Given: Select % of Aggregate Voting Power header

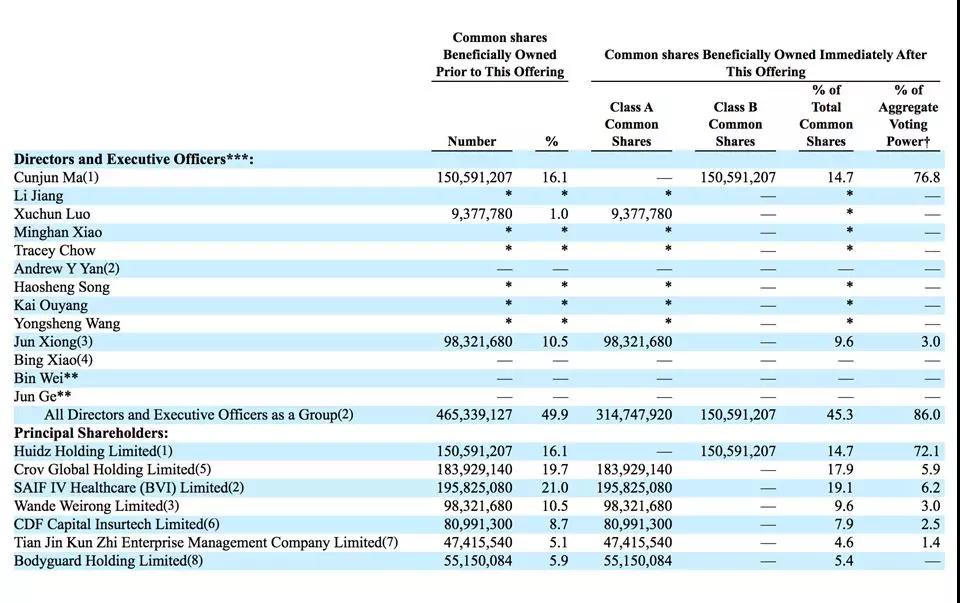Looking at the screenshot, I should 909,116.
